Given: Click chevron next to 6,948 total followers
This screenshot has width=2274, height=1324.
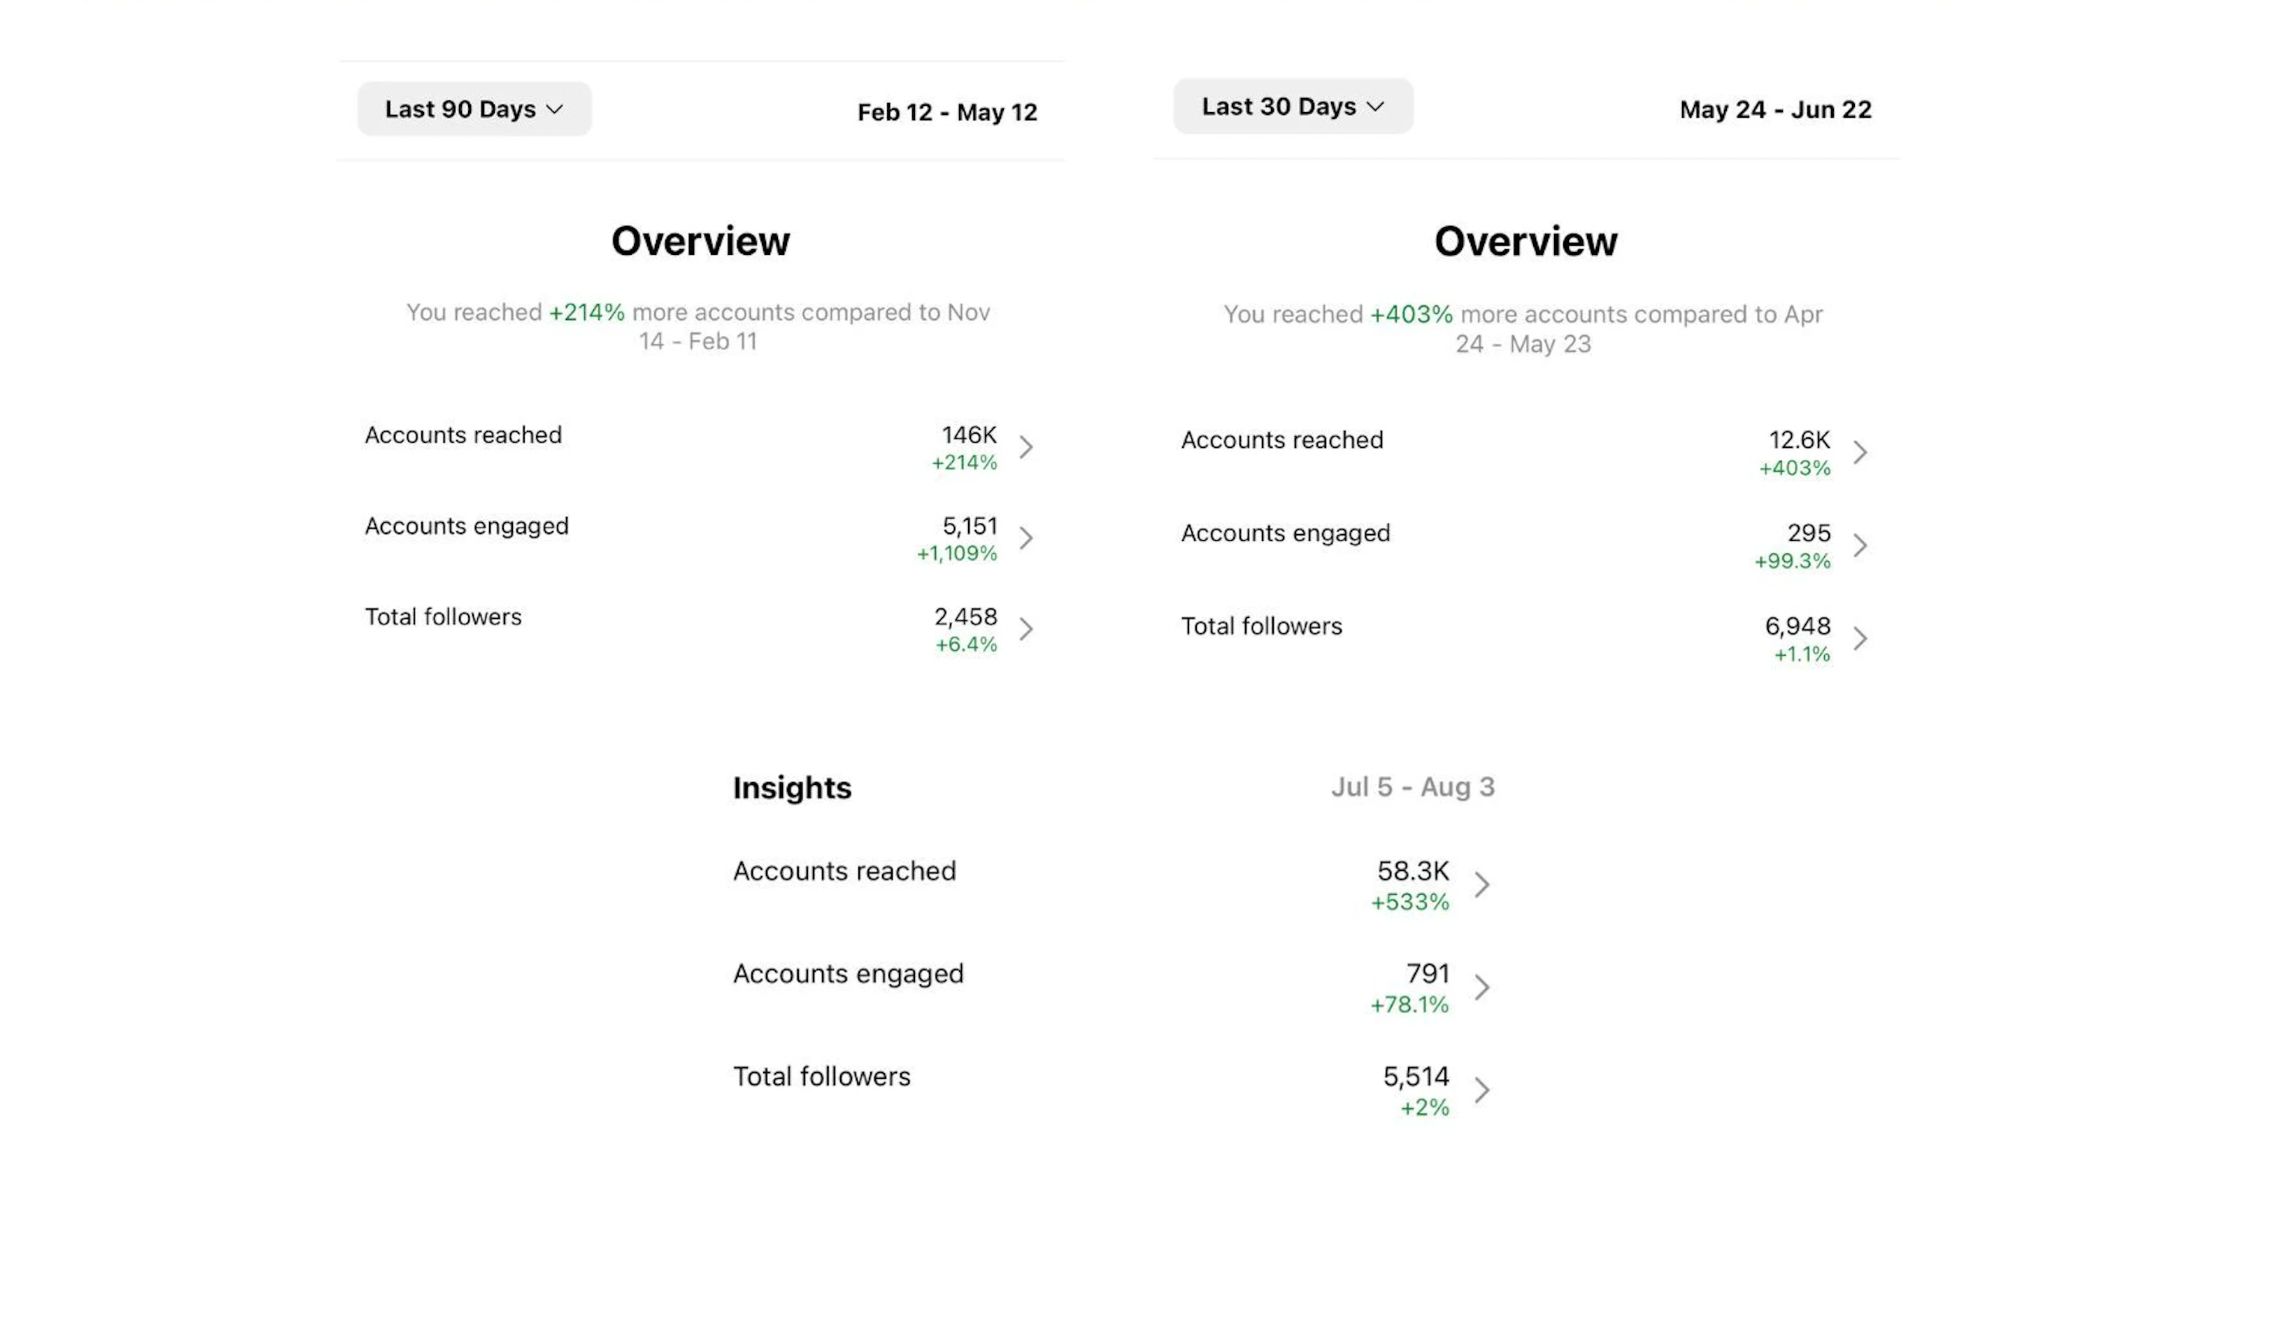Looking at the screenshot, I should click(1859, 638).
